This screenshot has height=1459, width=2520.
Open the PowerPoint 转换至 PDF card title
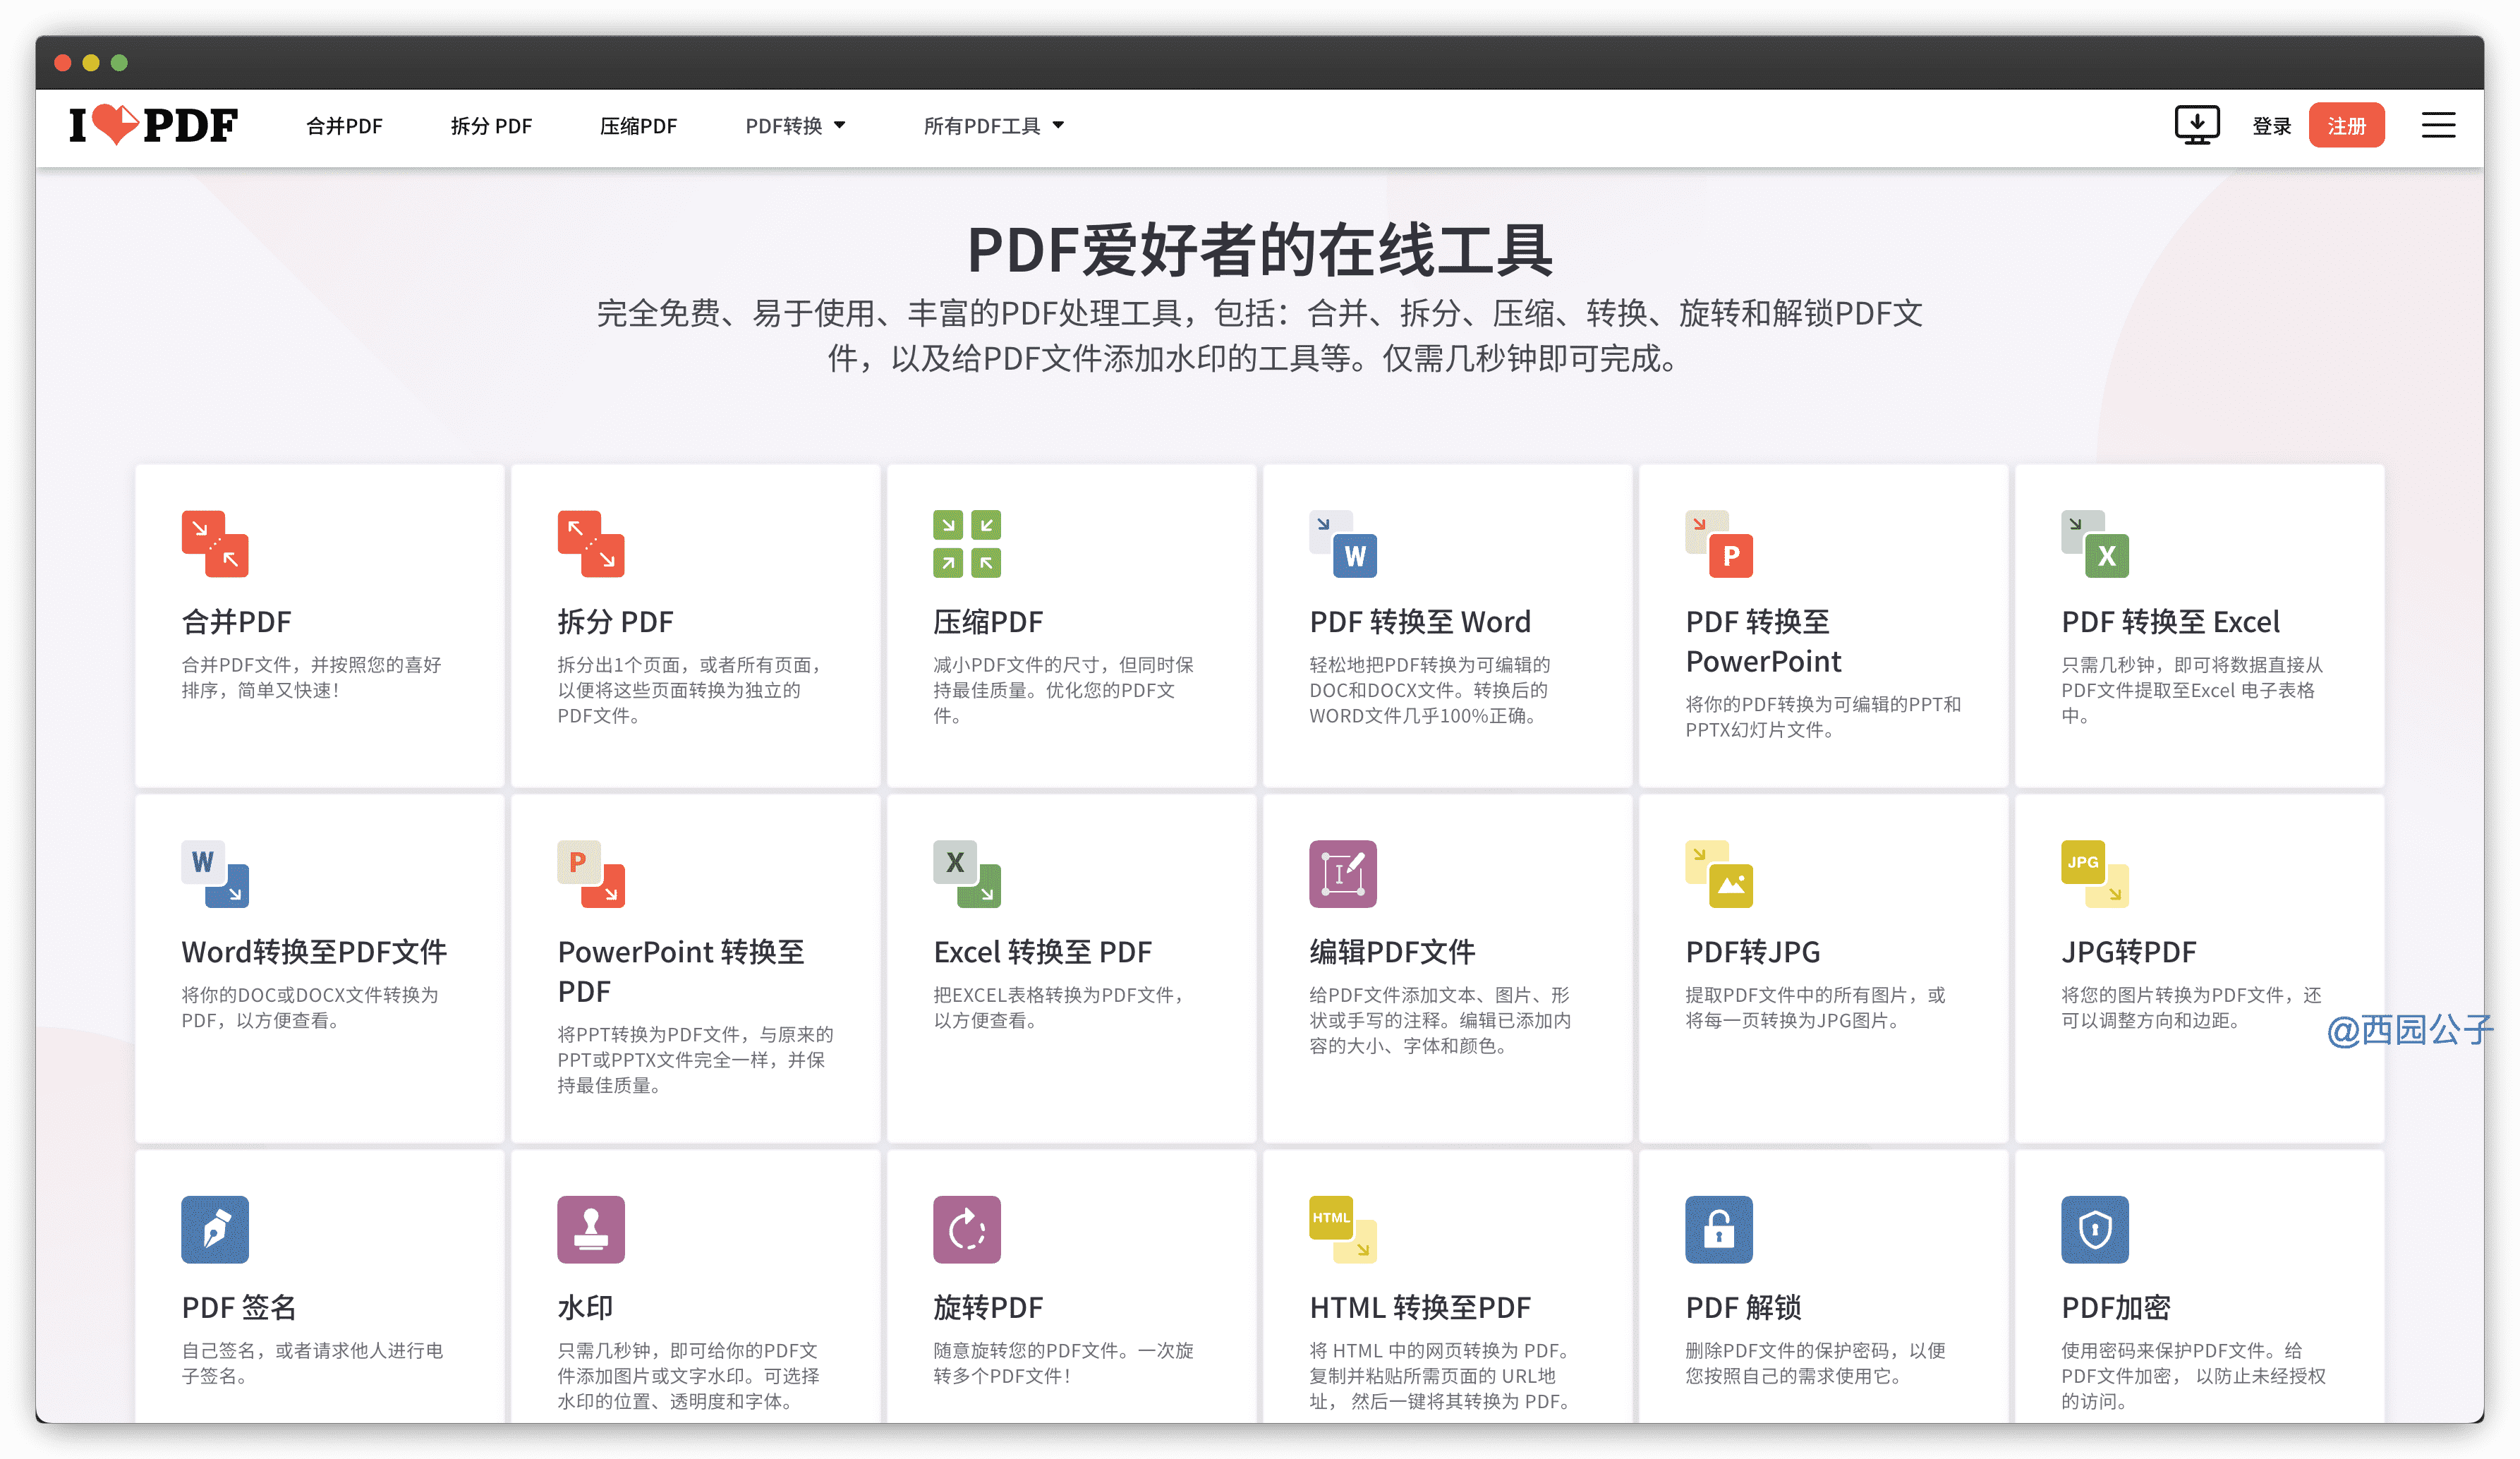click(x=681, y=972)
